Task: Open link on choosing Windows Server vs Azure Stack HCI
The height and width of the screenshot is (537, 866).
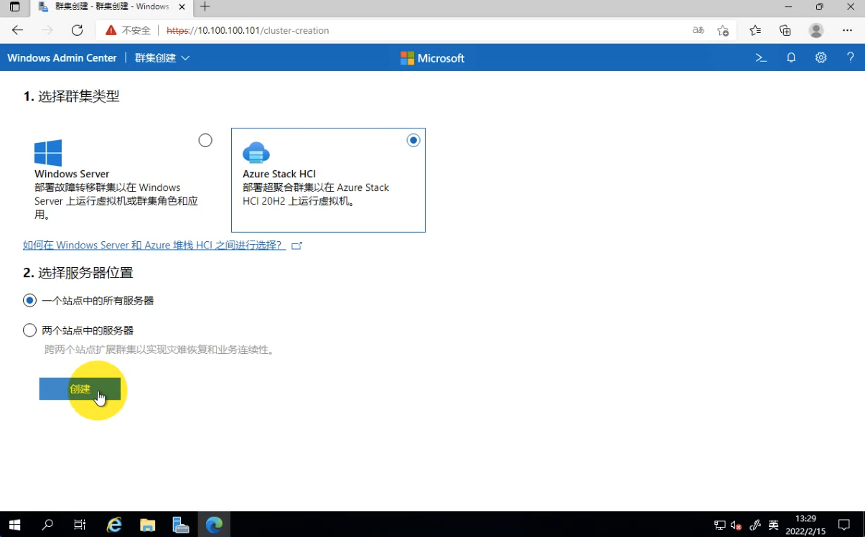Action: pyautogui.click(x=154, y=245)
